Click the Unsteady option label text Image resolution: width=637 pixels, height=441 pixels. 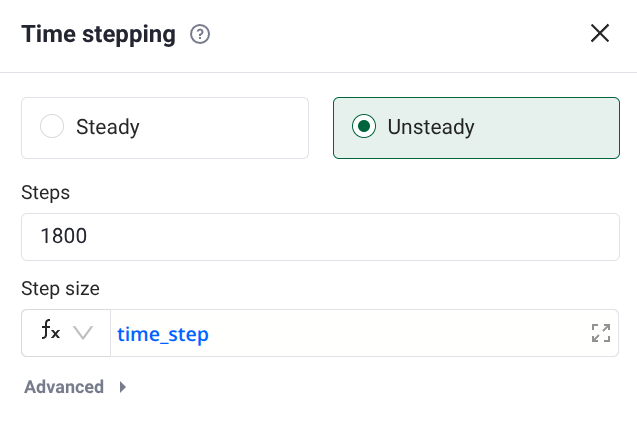[430, 127]
